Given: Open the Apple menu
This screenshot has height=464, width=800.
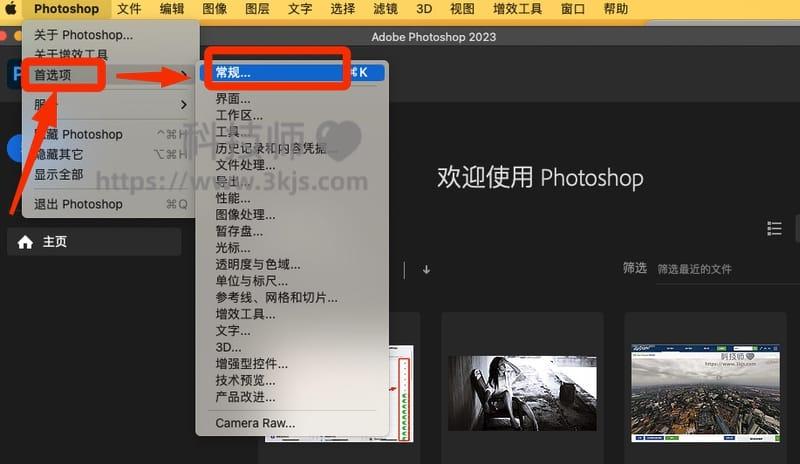Looking at the screenshot, I should [11, 9].
